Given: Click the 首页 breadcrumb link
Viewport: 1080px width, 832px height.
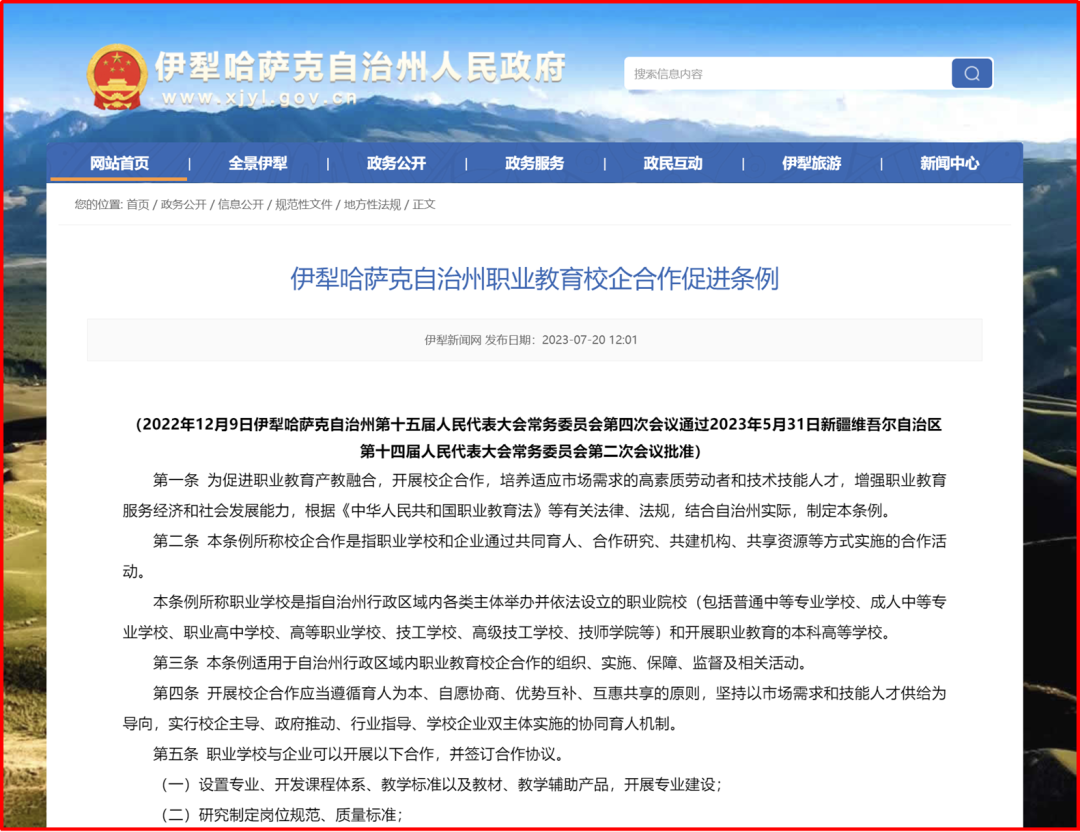Looking at the screenshot, I should [137, 204].
